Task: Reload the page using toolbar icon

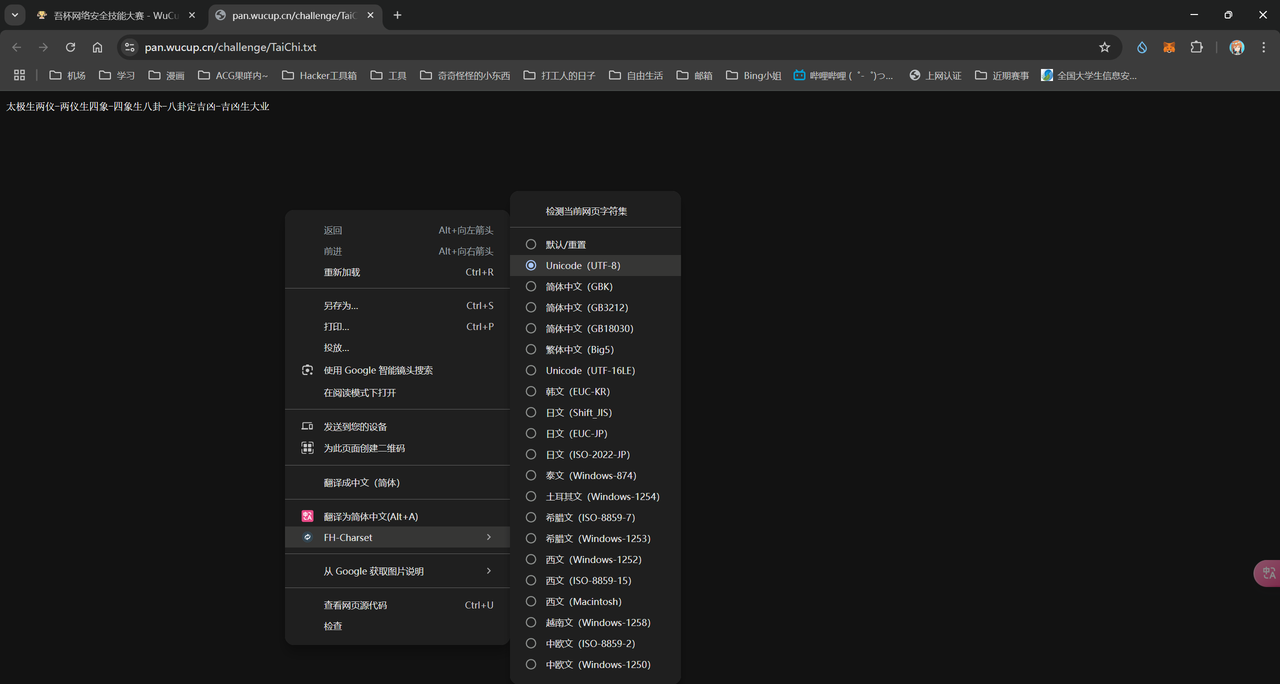Action: click(x=70, y=47)
